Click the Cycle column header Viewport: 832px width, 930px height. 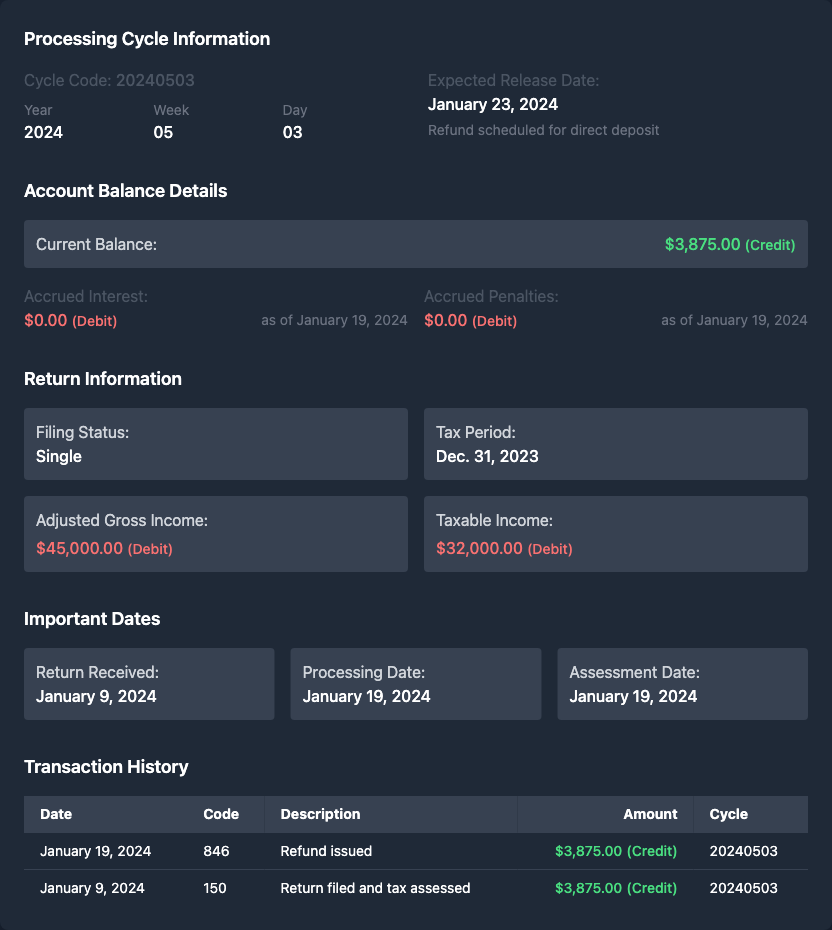pyautogui.click(x=728, y=814)
